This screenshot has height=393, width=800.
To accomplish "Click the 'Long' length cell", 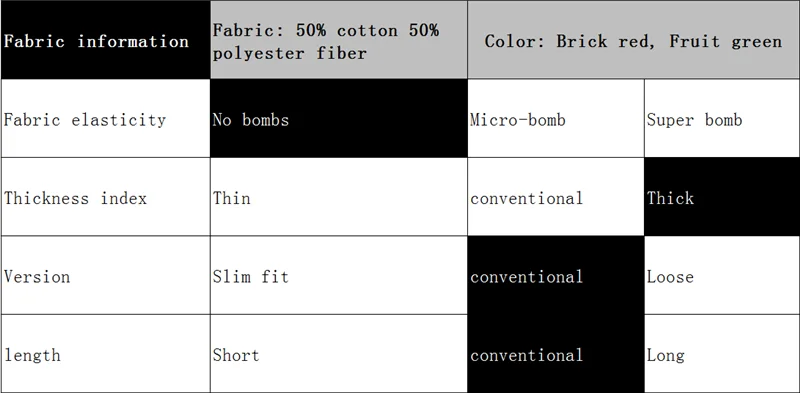I will point(722,354).
